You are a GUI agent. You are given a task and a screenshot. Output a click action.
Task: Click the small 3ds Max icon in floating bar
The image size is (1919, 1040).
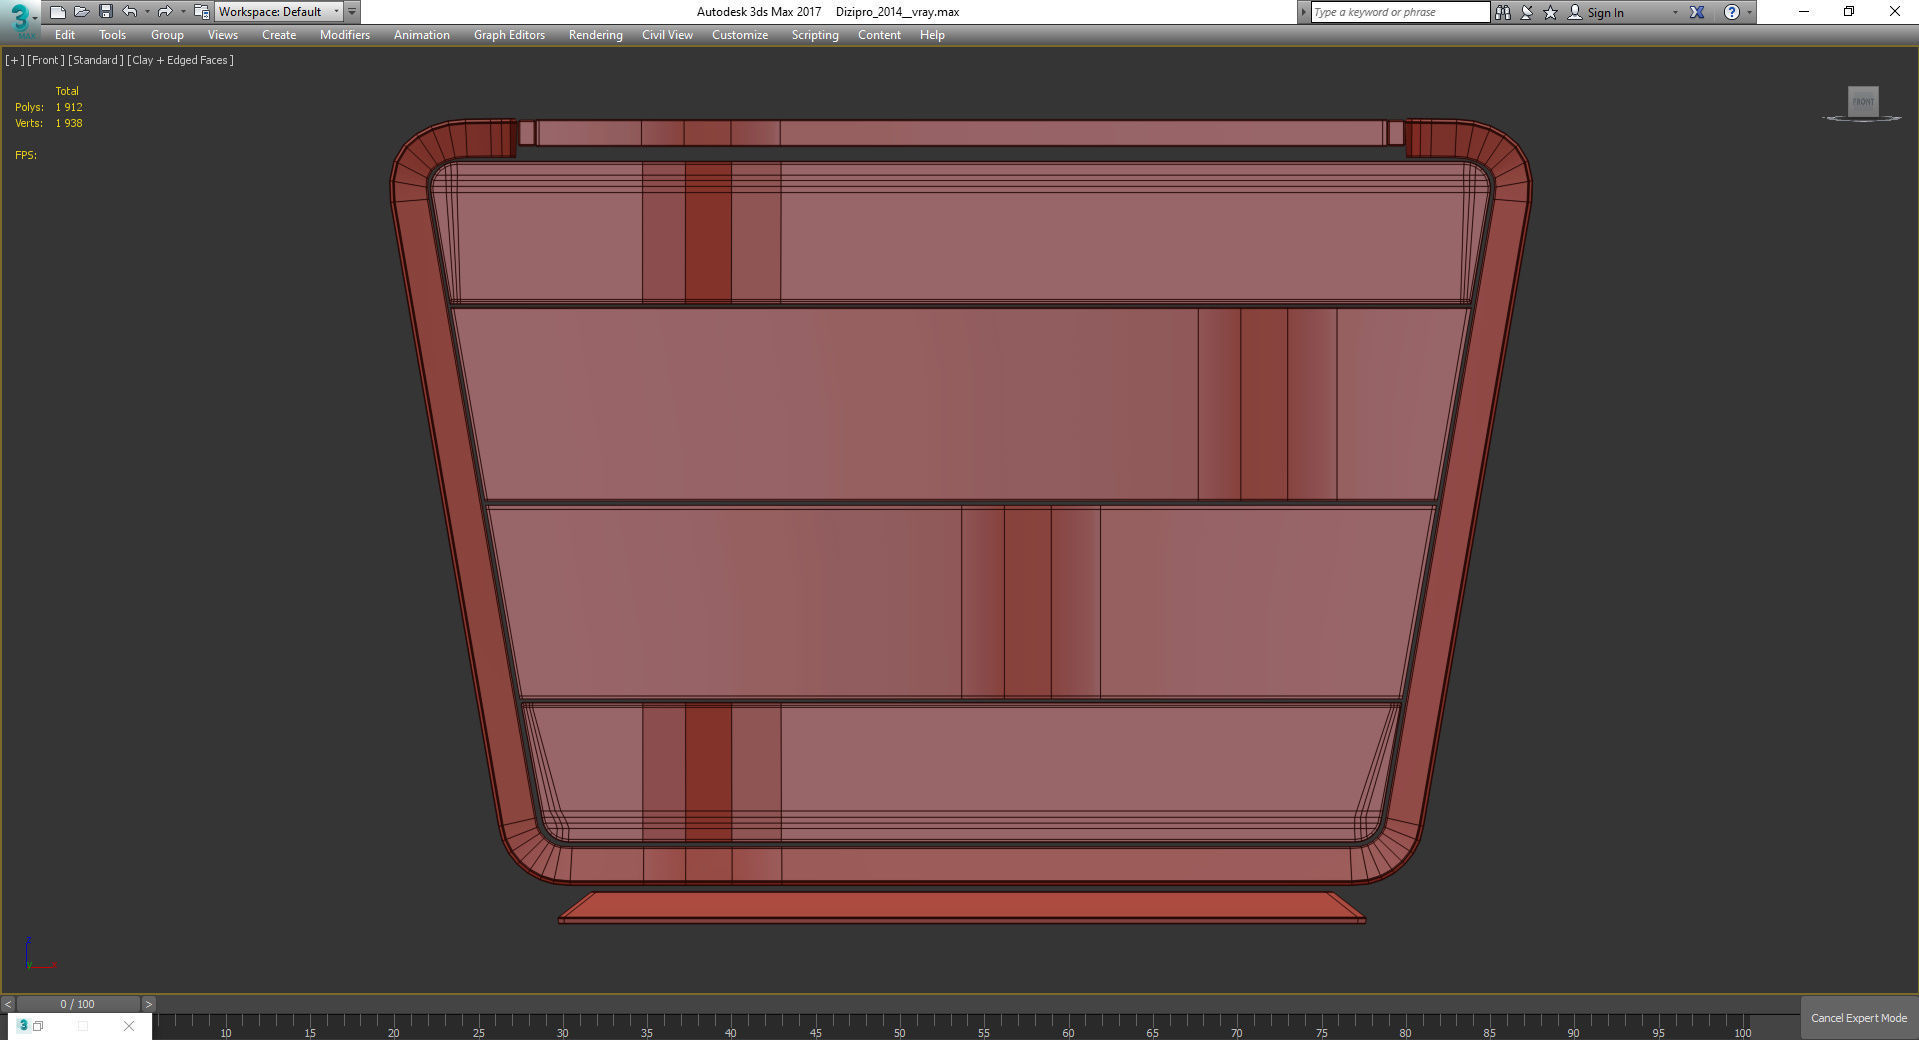click(x=23, y=1025)
